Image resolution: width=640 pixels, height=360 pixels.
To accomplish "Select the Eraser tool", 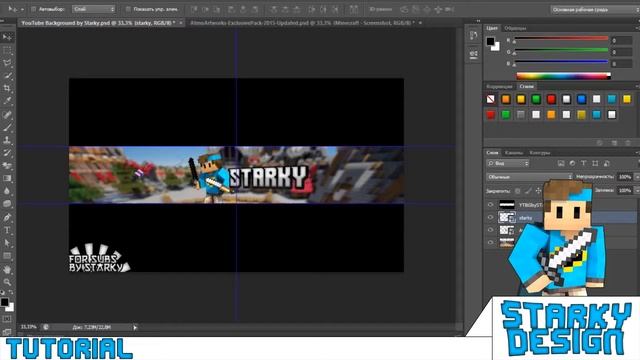I will coord(7,165).
